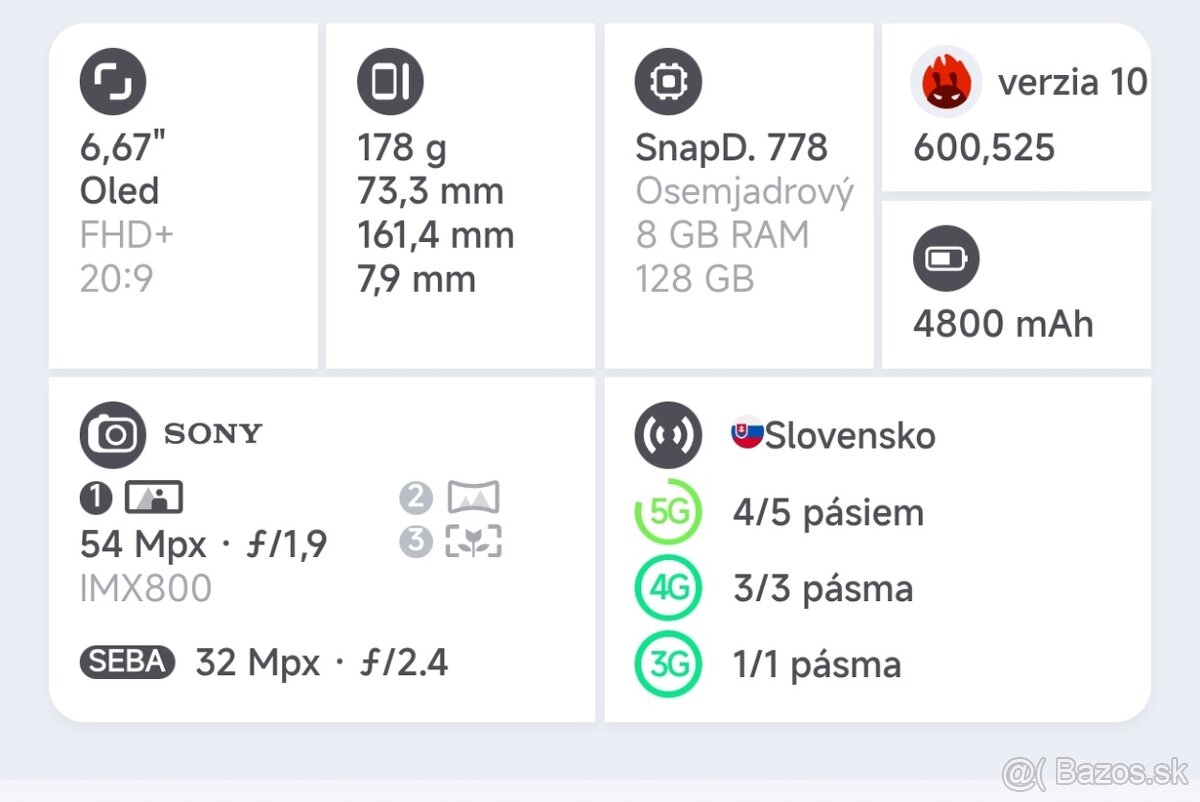Tap the processor chip icon
Image resolution: width=1200 pixels, height=802 pixels.
pos(668,81)
